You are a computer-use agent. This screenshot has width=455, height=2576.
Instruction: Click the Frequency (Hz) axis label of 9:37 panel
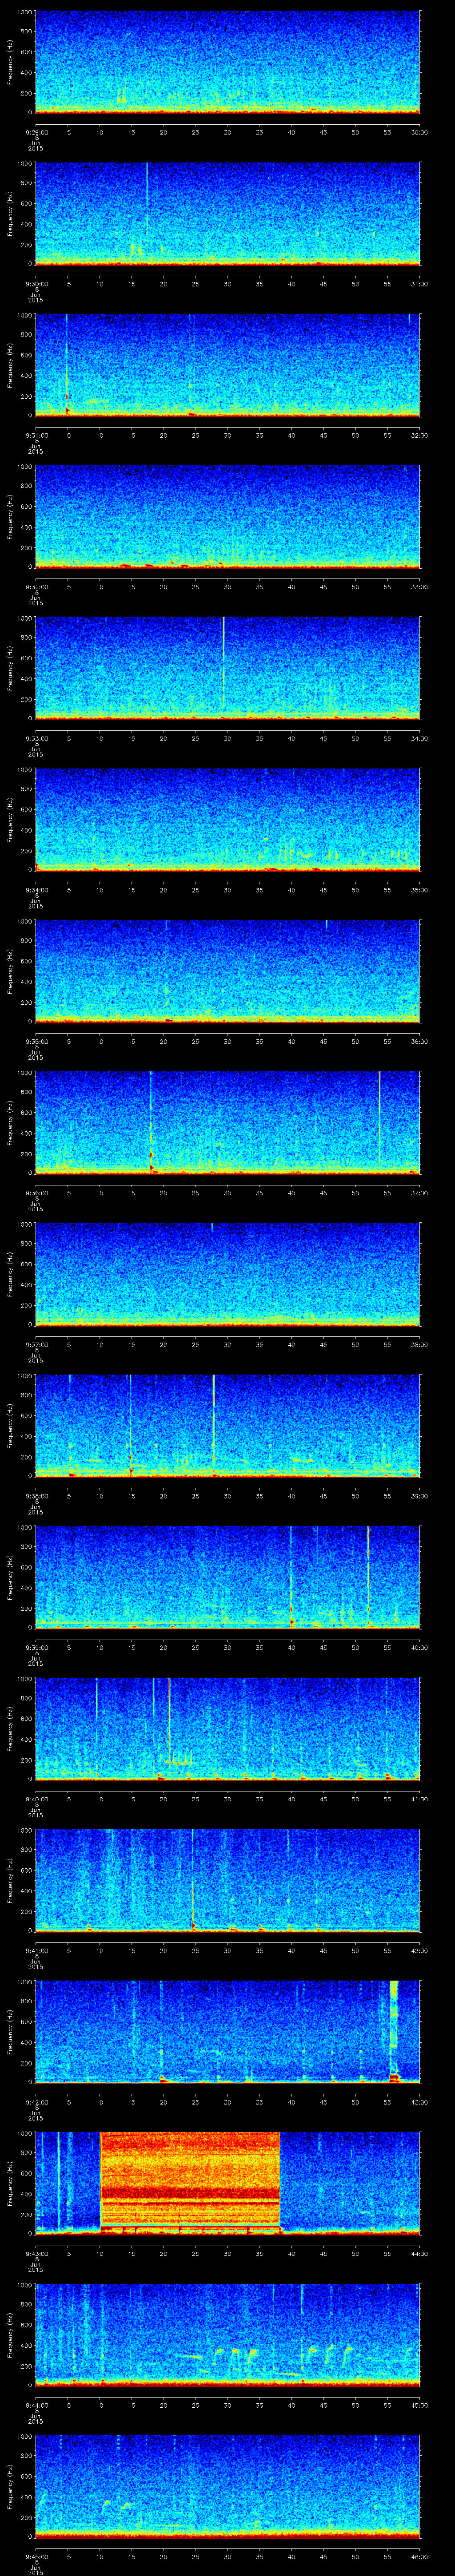coord(11,1274)
